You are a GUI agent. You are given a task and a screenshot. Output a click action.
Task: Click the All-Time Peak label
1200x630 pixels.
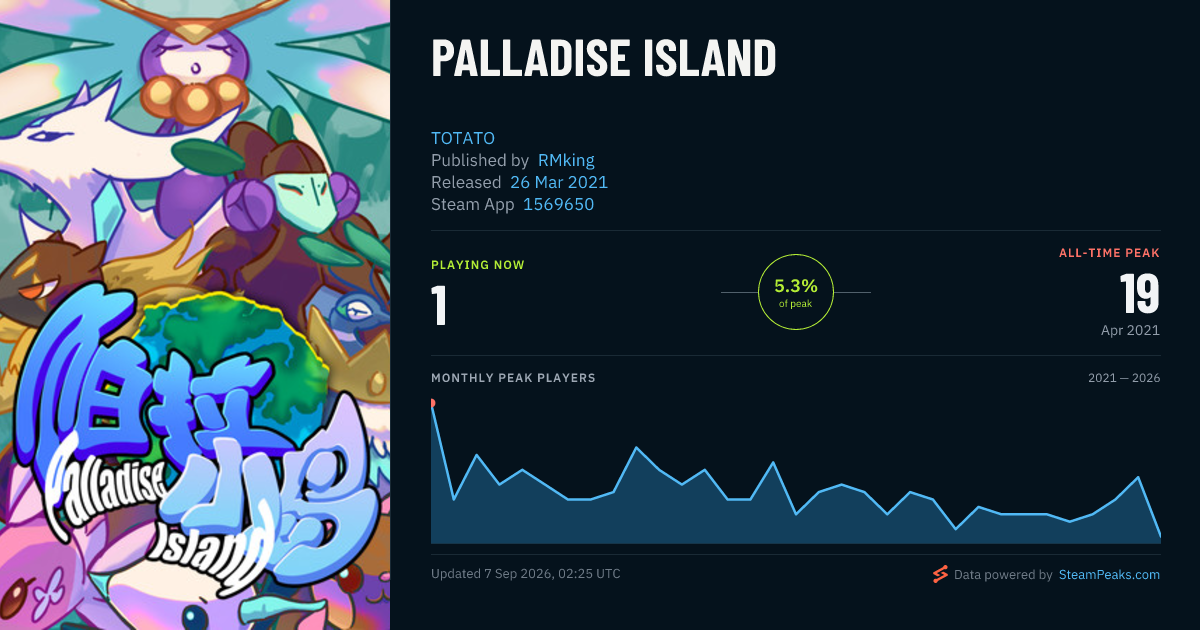[x=1109, y=253]
